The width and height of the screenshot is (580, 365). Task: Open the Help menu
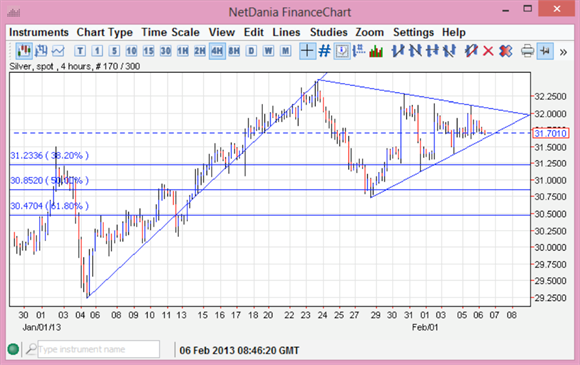453,33
